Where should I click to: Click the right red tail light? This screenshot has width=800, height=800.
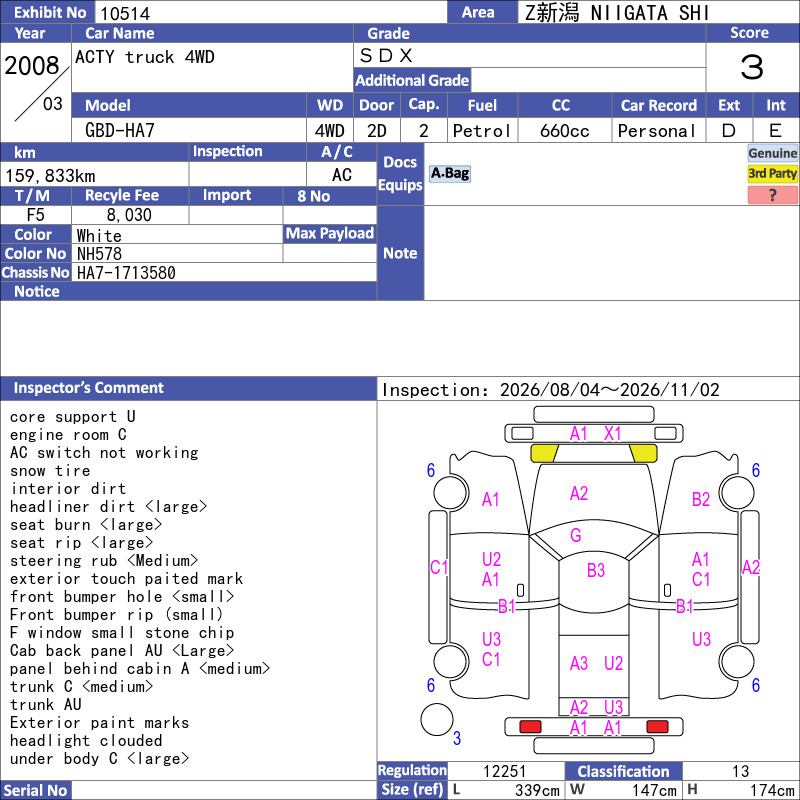pyautogui.click(x=657, y=727)
